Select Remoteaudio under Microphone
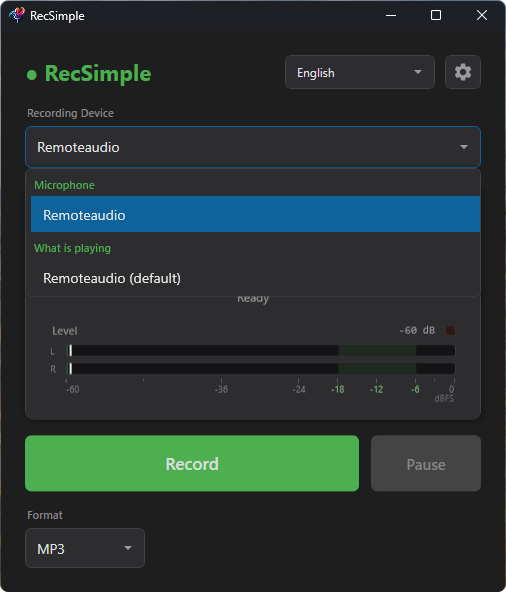 [x=255, y=214]
